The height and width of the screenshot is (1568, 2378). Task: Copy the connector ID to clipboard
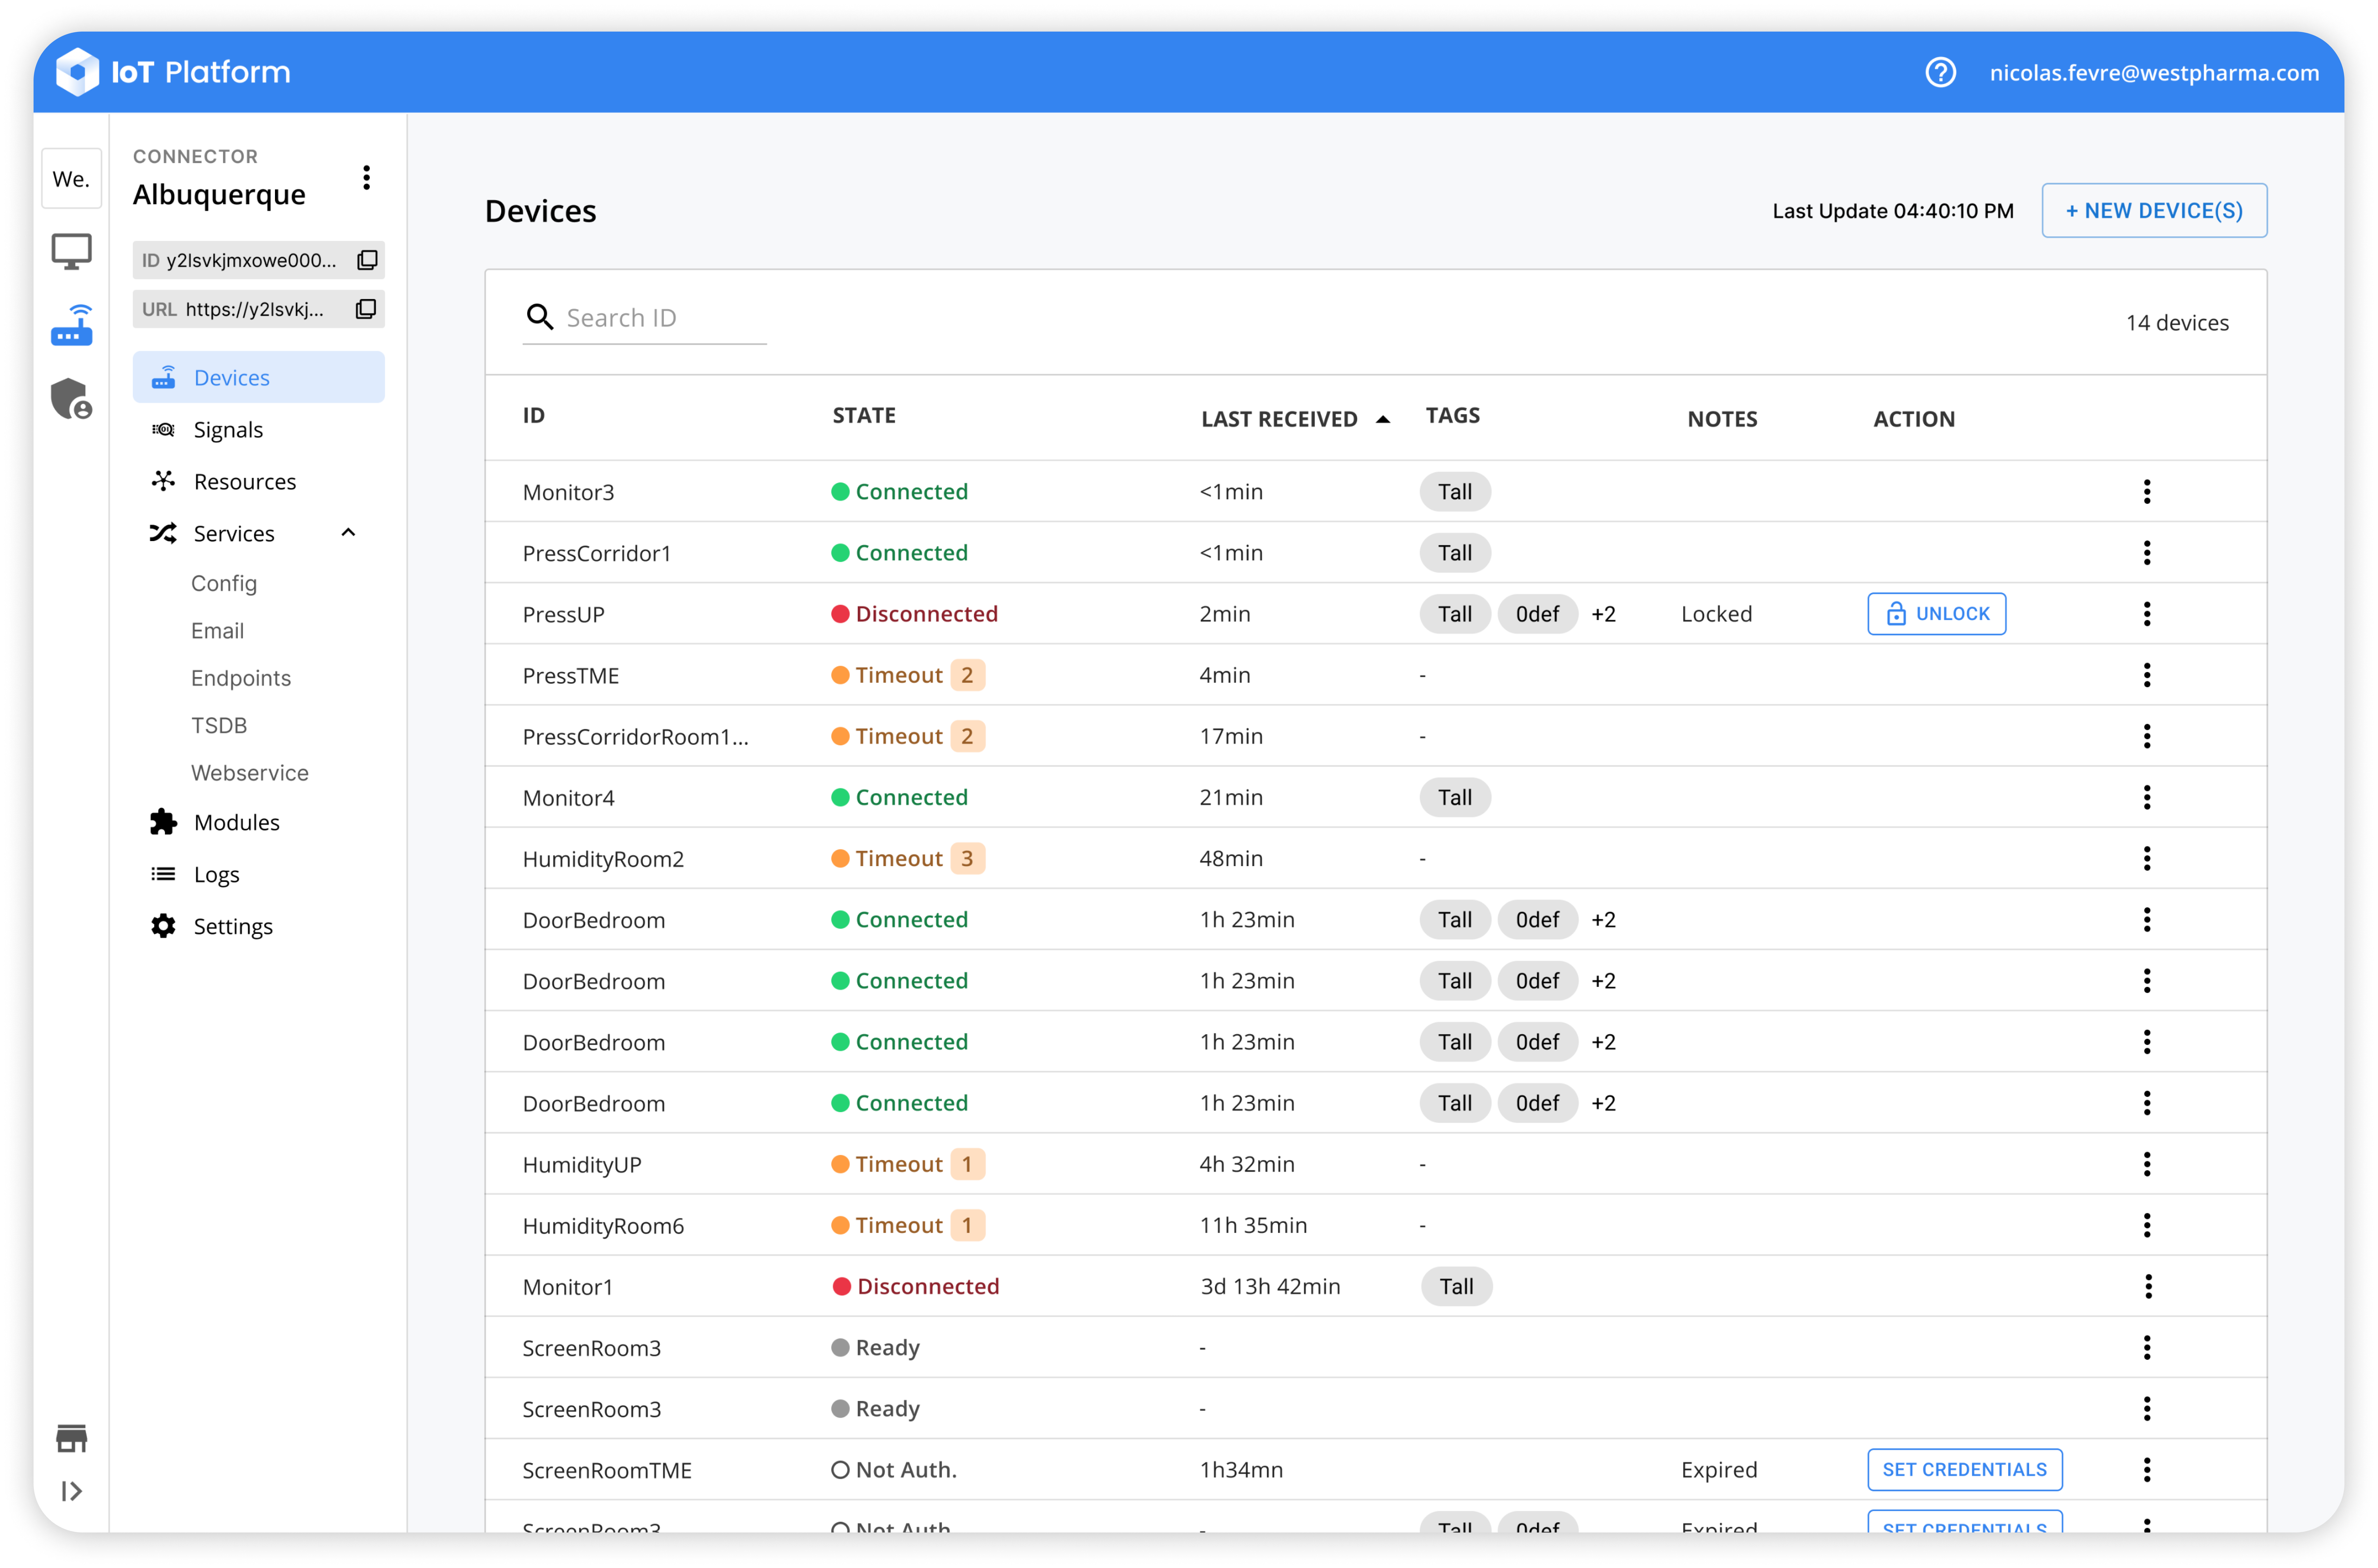(x=367, y=260)
